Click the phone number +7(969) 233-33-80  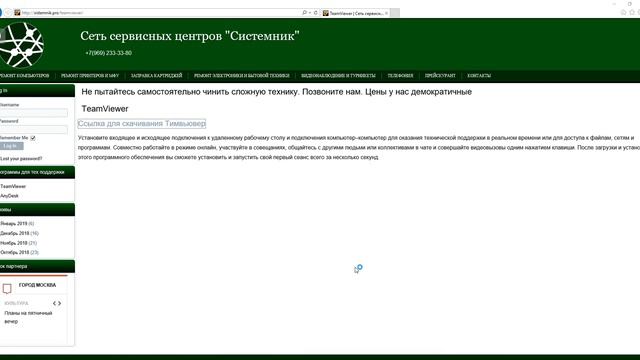(109, 53)
